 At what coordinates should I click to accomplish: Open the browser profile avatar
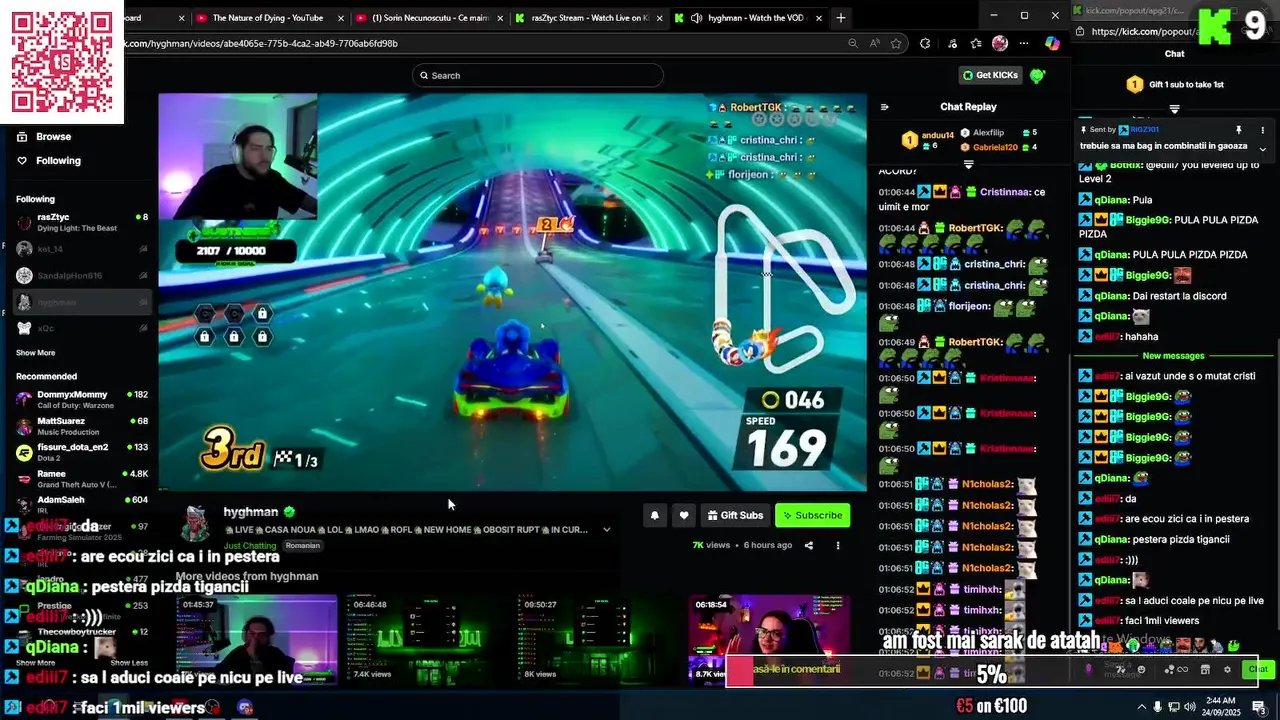coord(1000,43)
